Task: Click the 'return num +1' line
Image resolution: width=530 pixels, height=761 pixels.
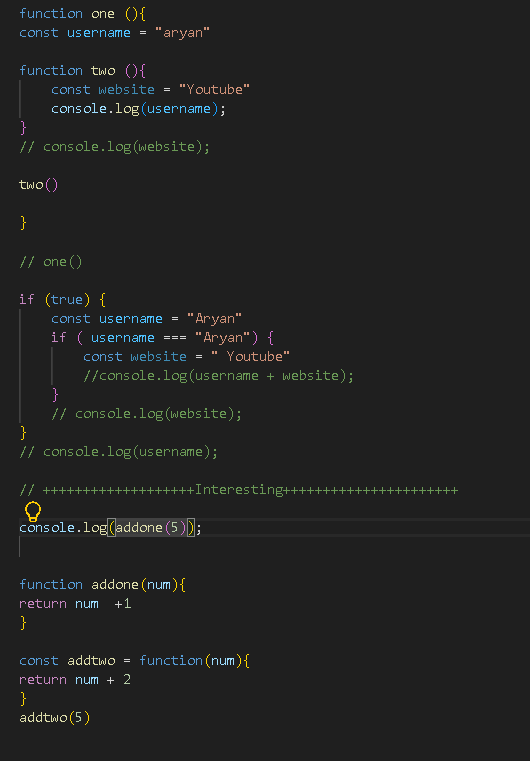Action: [75, 604]
